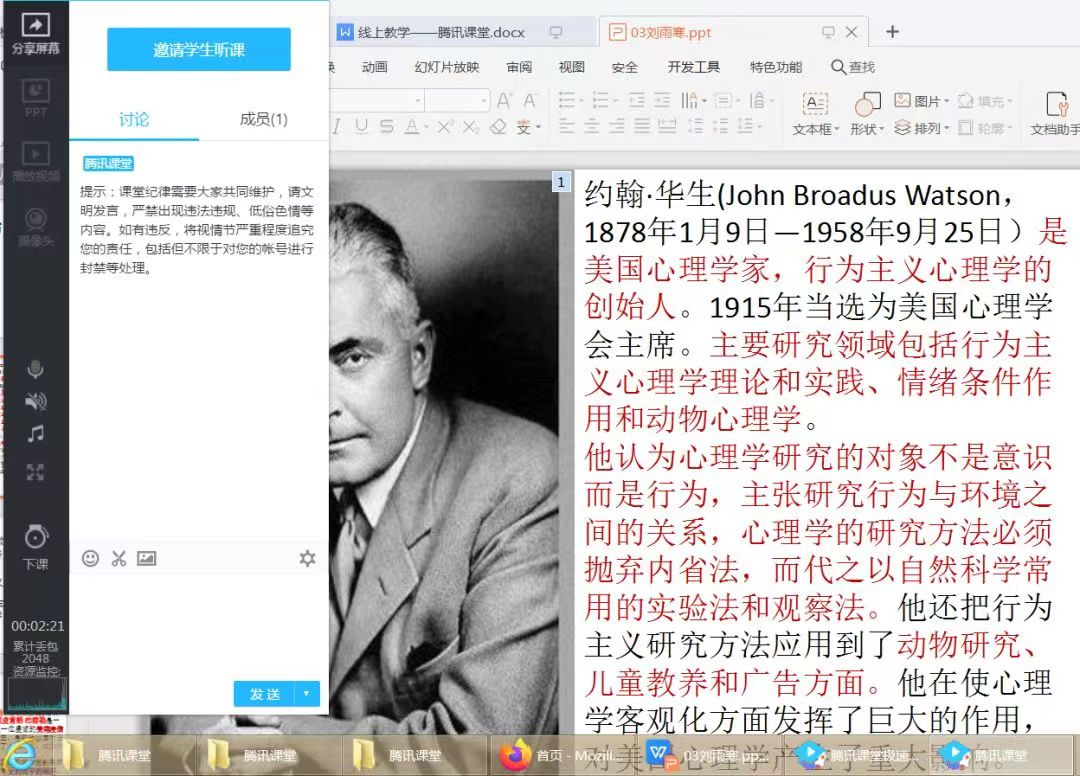
Task: Click the invite students (邀请学生听课) button
Action: [x=199, y=49]
